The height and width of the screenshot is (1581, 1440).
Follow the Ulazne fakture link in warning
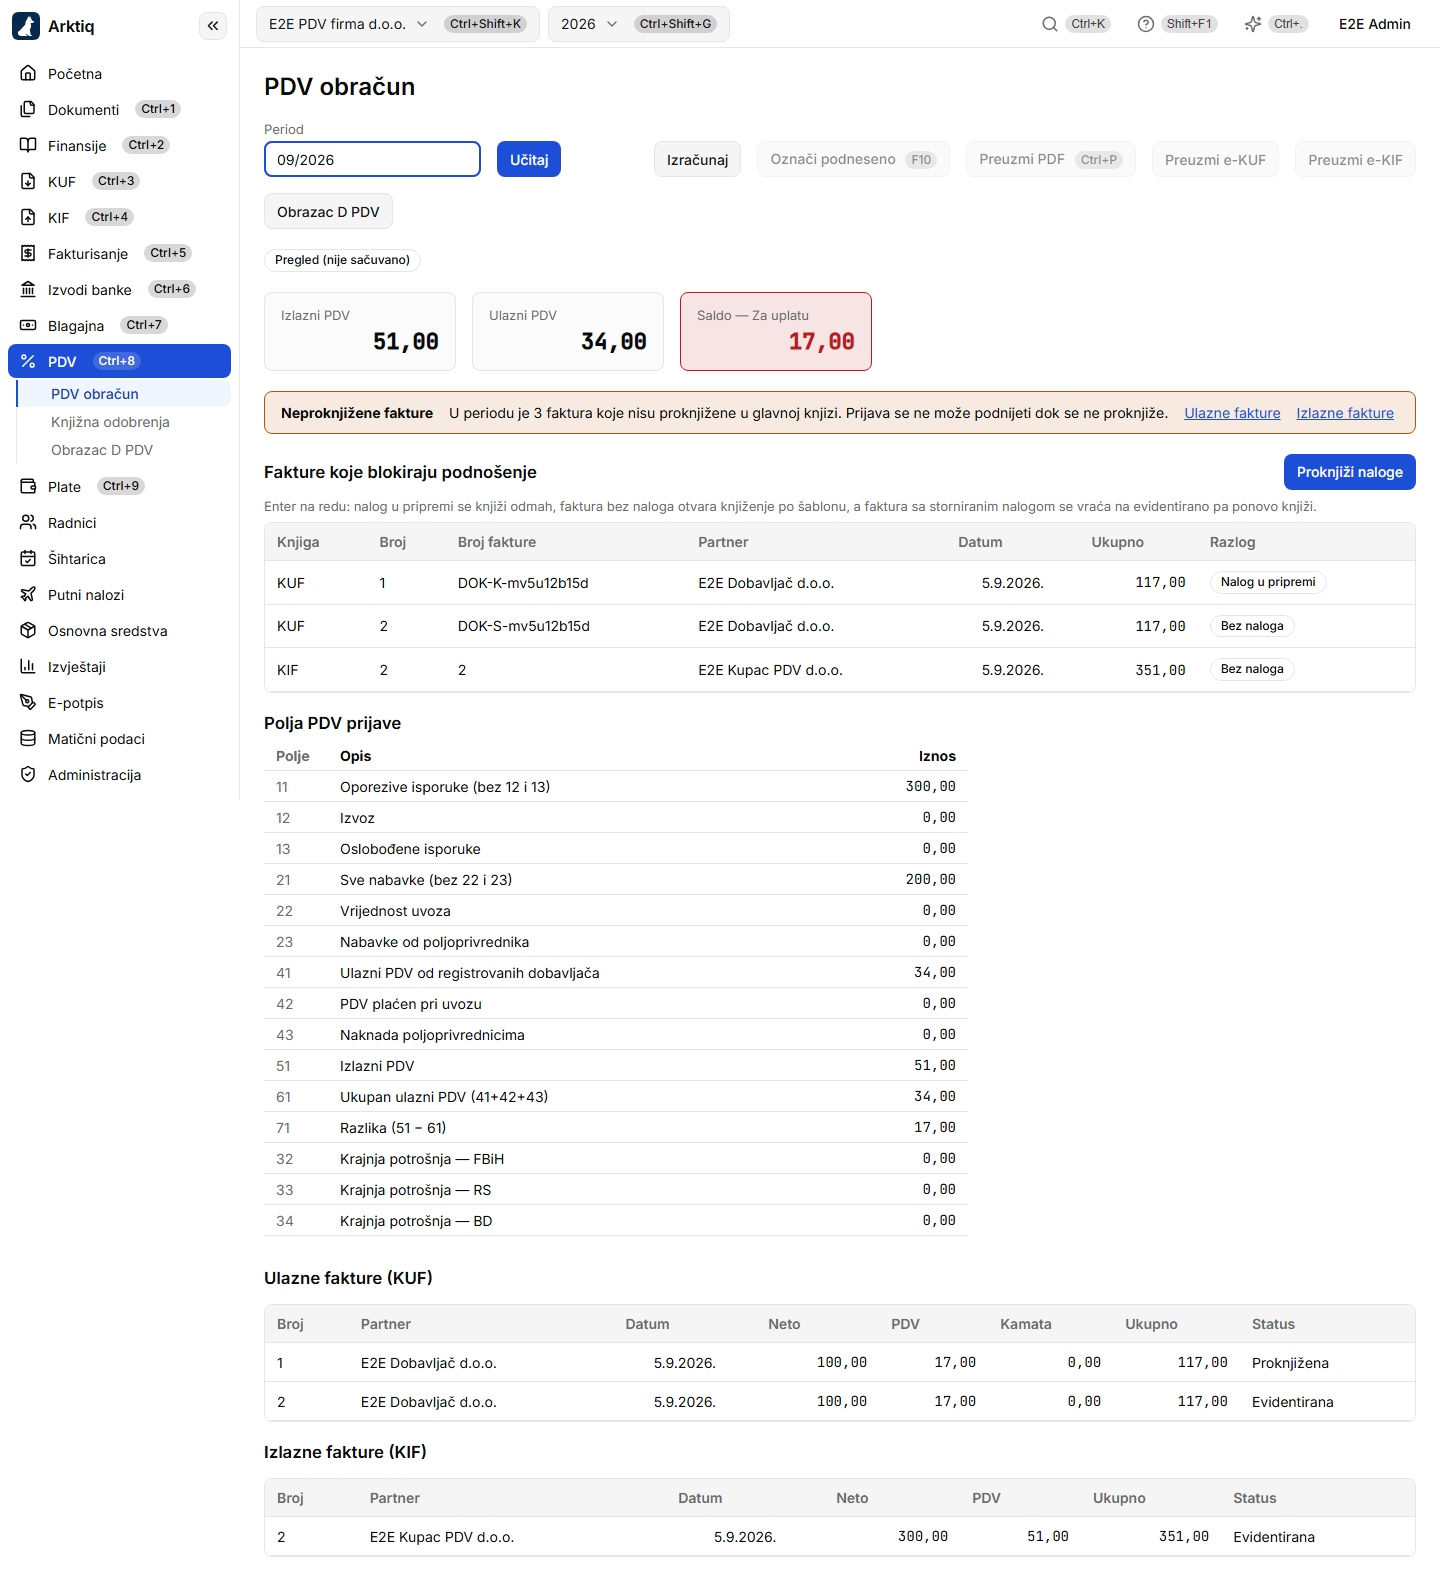coord(1232,413)
